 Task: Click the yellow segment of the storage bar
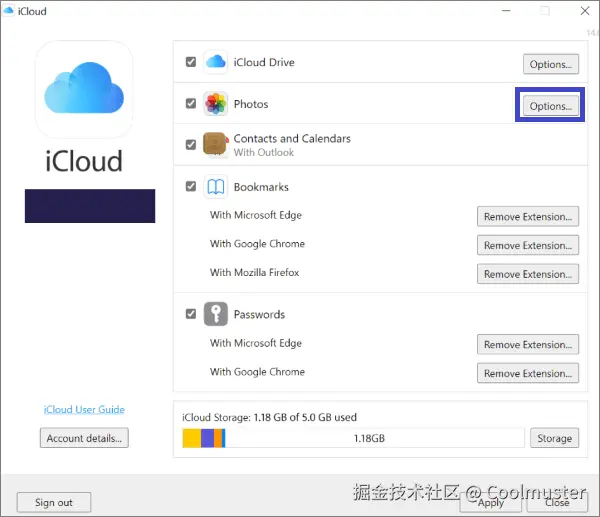pos(192,438)
